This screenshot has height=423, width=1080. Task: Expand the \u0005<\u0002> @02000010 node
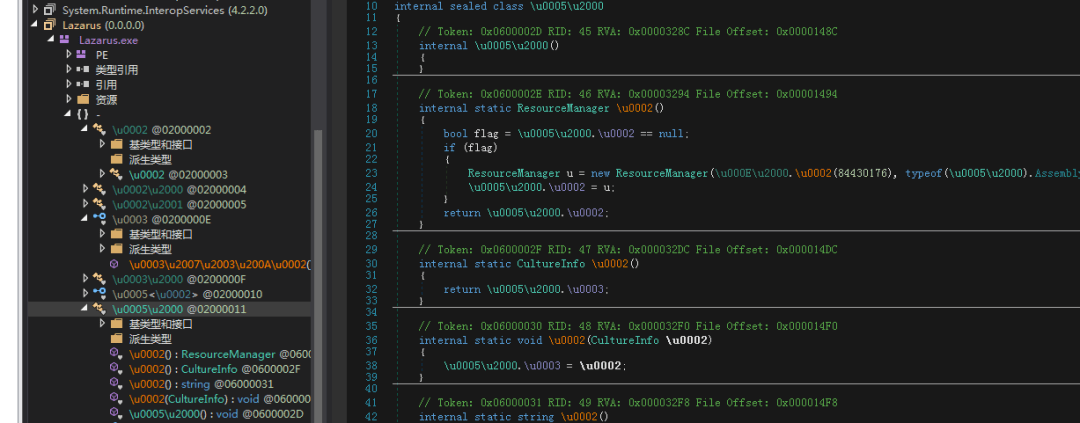point(85,294)
